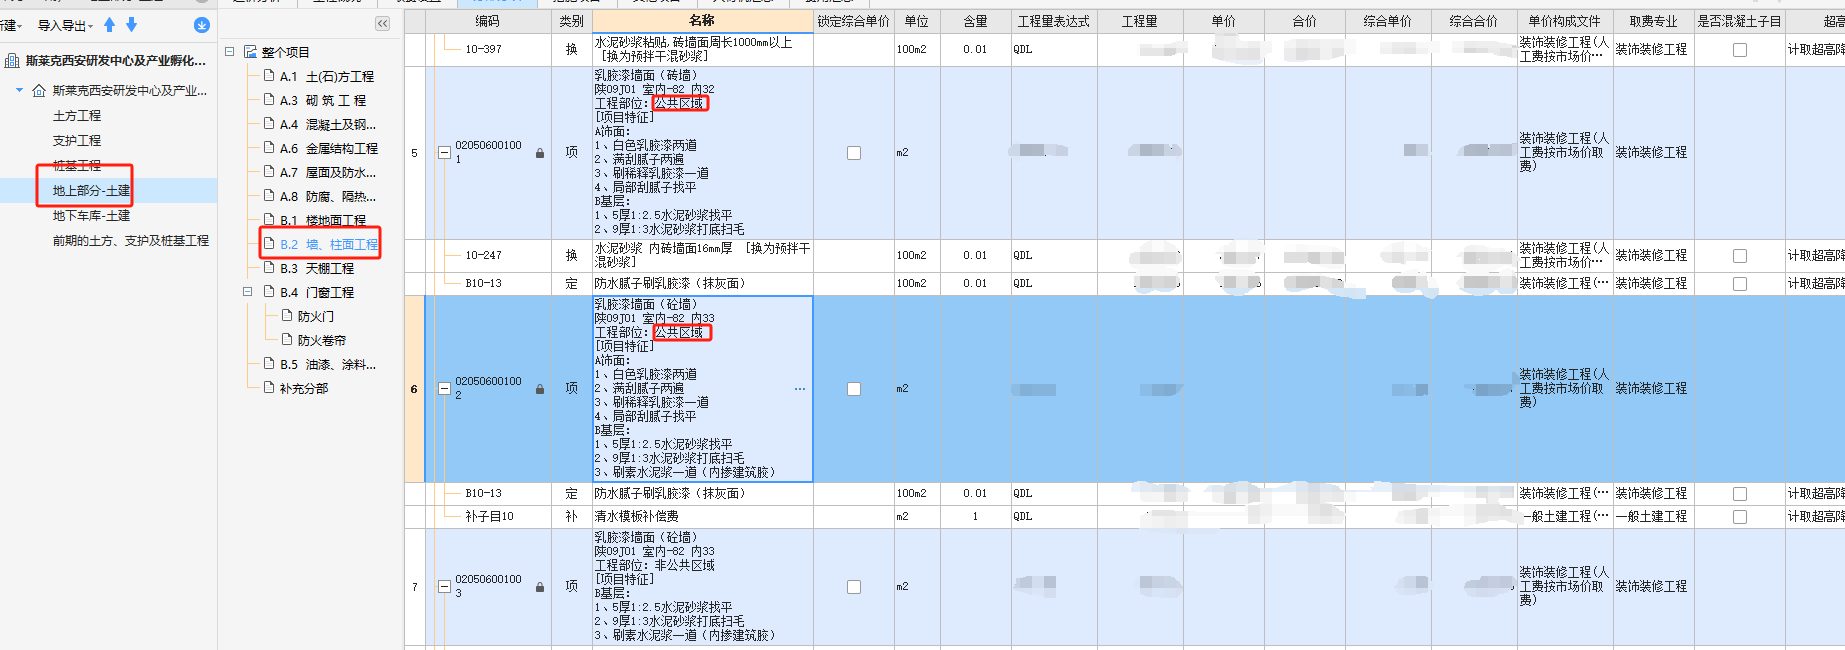
Task: Open A.4 混凝土及钢 section
Action: 328,125
